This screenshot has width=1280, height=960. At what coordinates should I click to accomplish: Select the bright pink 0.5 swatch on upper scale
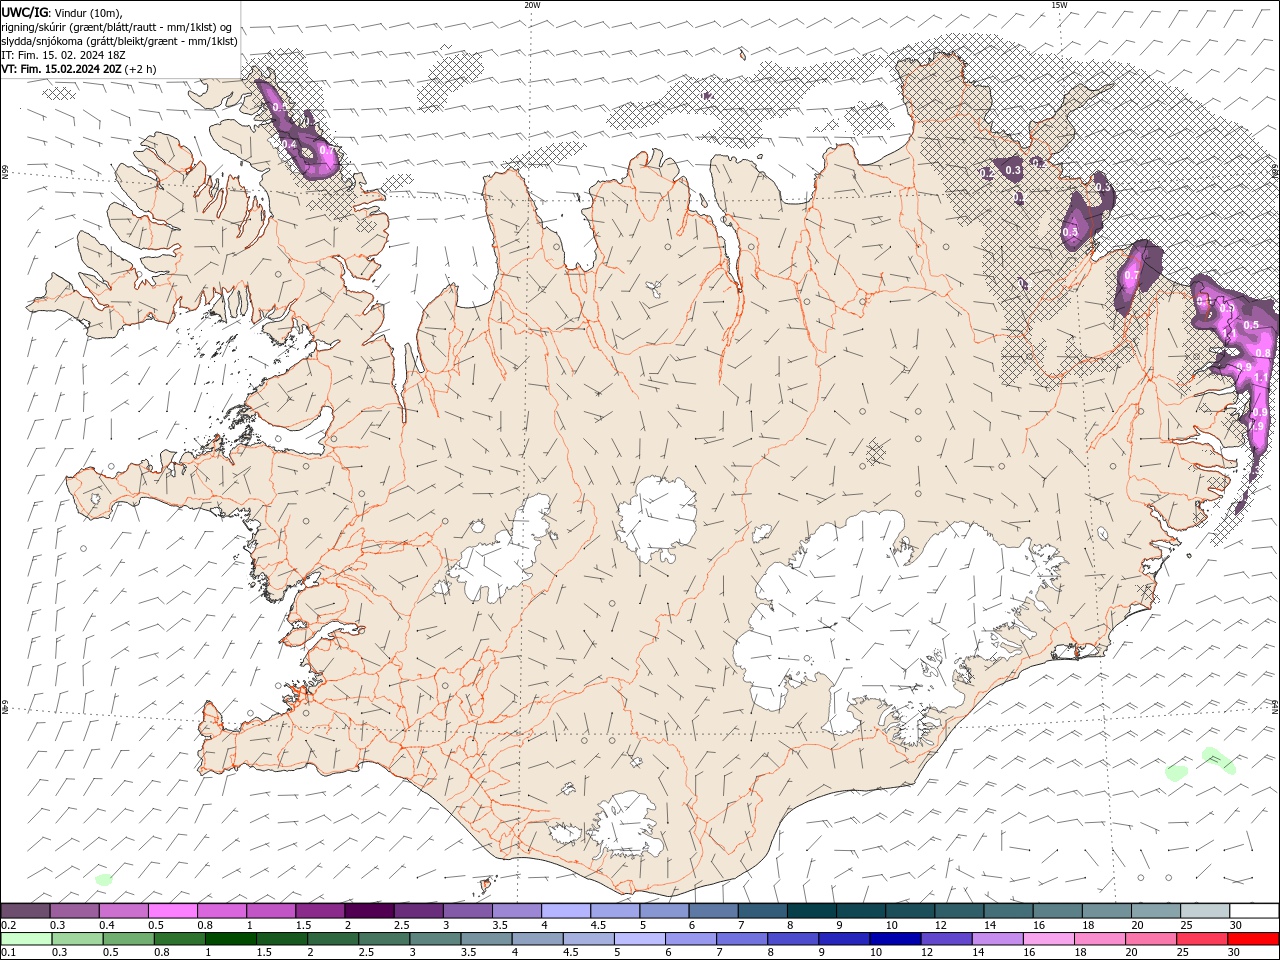[172, 911]
